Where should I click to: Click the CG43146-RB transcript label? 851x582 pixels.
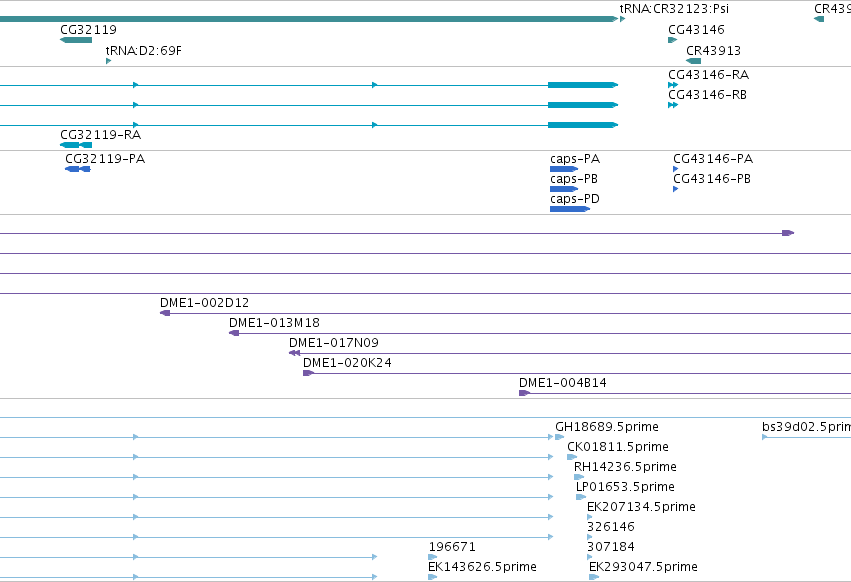[707, 94]
